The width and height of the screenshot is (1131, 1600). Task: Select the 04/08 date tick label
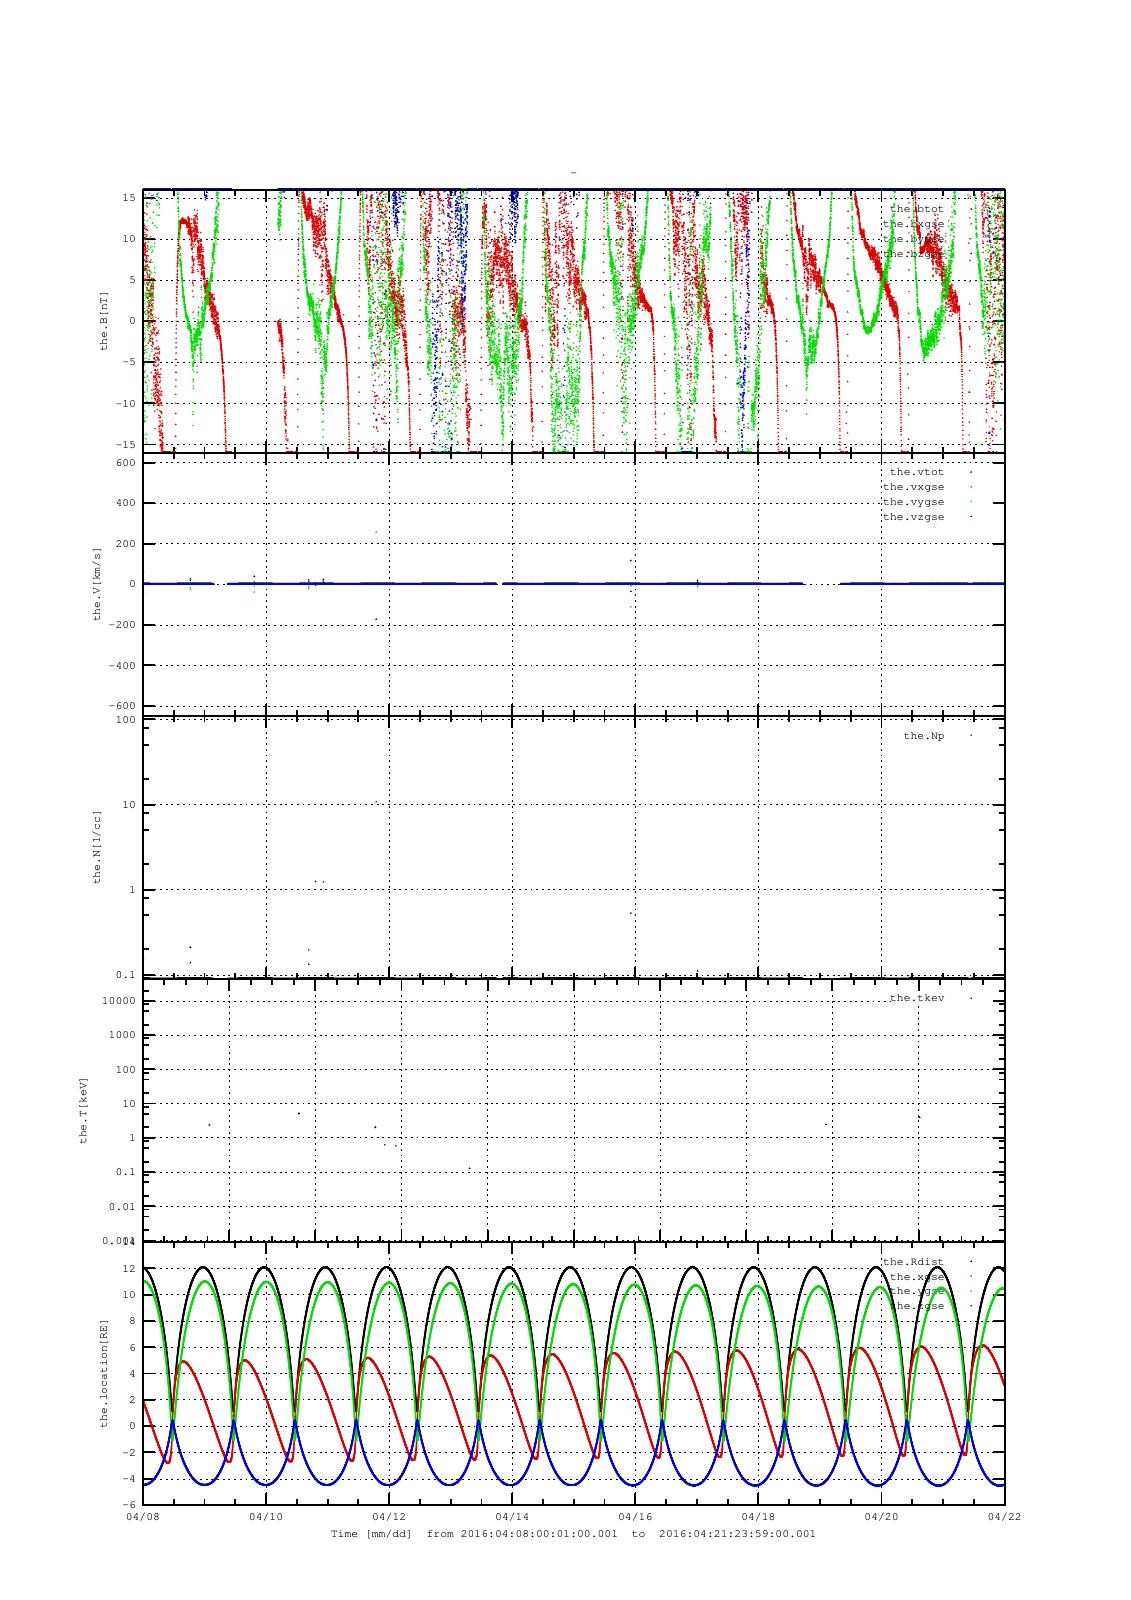[143, 1516]
